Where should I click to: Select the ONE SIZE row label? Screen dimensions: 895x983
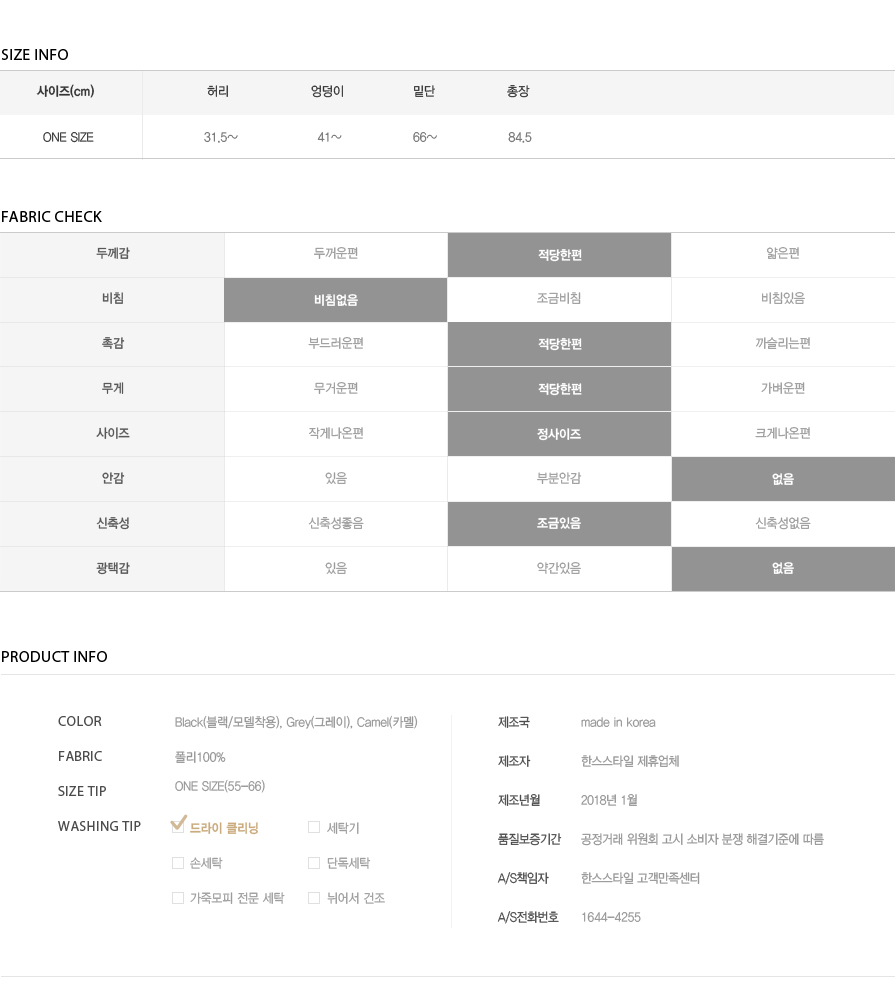68,137
